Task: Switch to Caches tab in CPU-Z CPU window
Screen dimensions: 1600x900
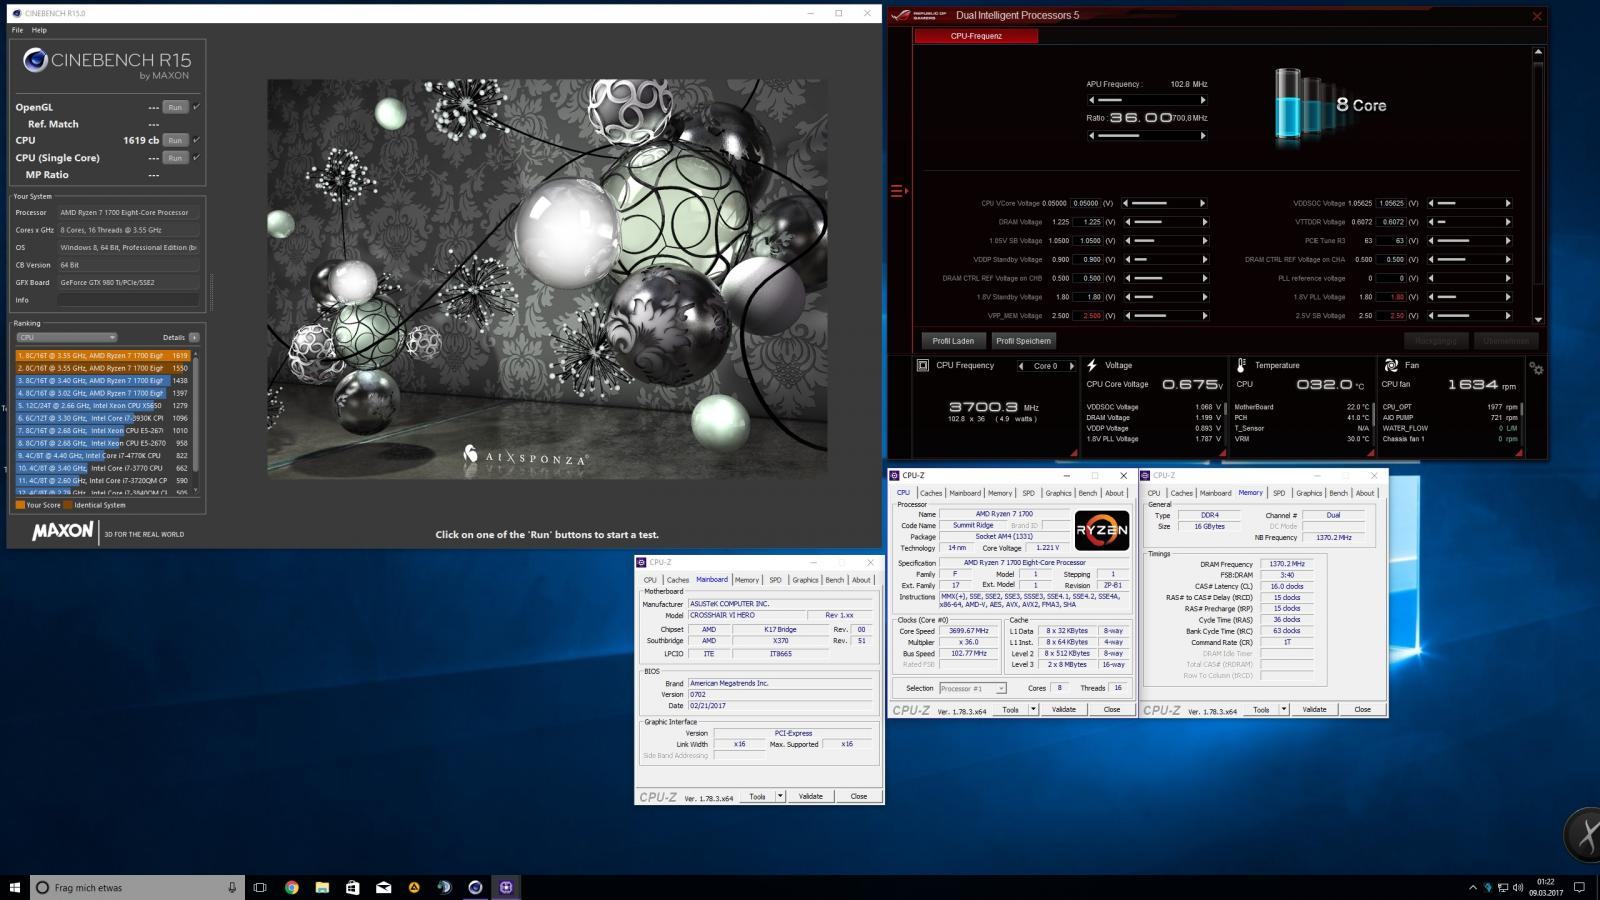Action: click(x=931, y=493)
